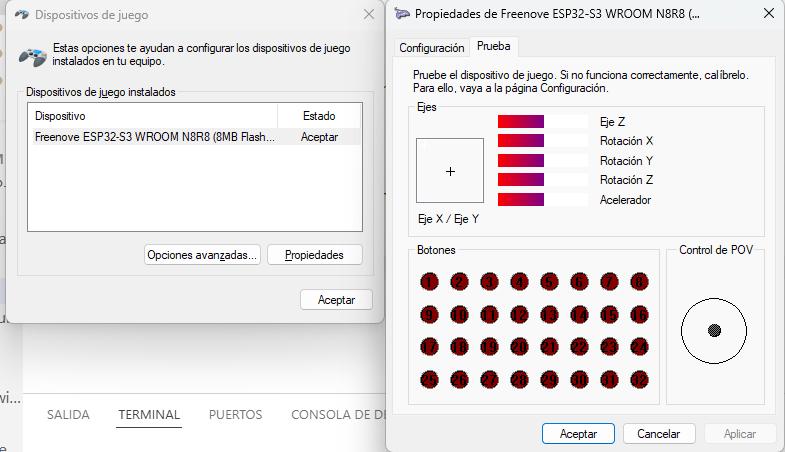Click the Rotación X axis bar
This screenshot has width=785, height=452.
tap(543, 141)
